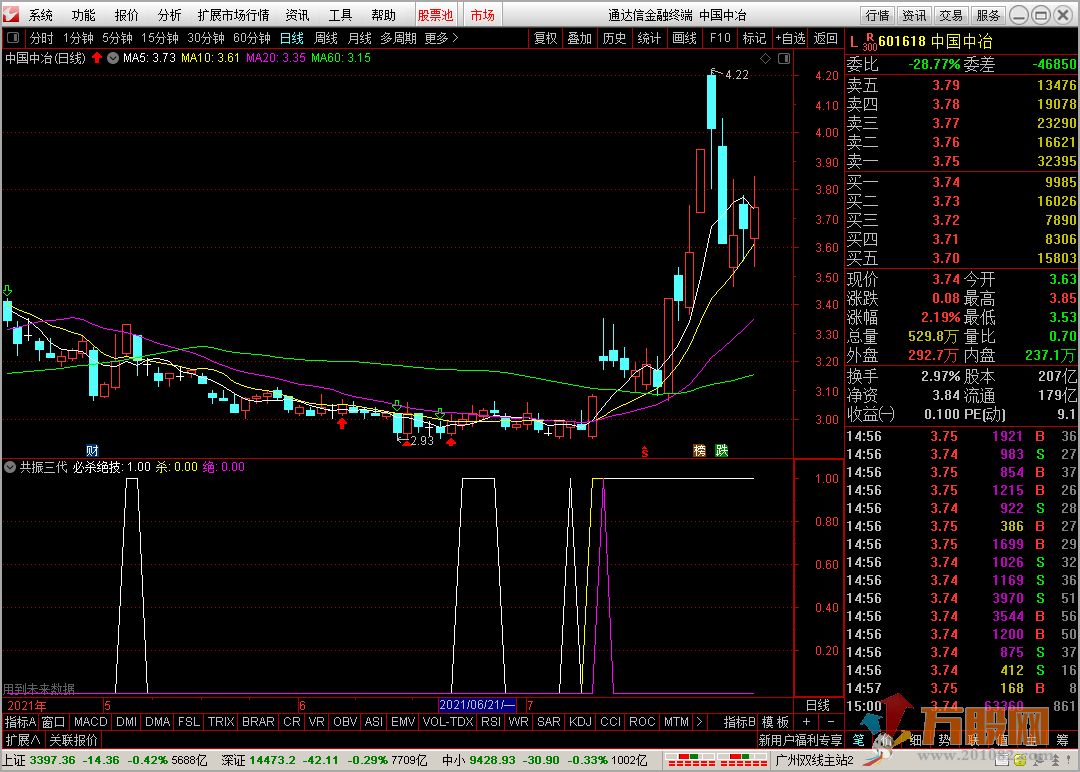Click the 统计 toolbar item
1080x772 pixels.
(649, 38)
